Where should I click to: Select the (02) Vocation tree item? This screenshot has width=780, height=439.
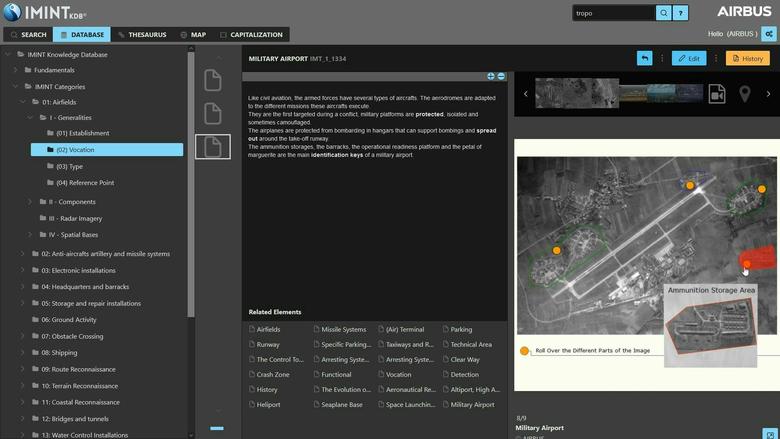[107, 150]
